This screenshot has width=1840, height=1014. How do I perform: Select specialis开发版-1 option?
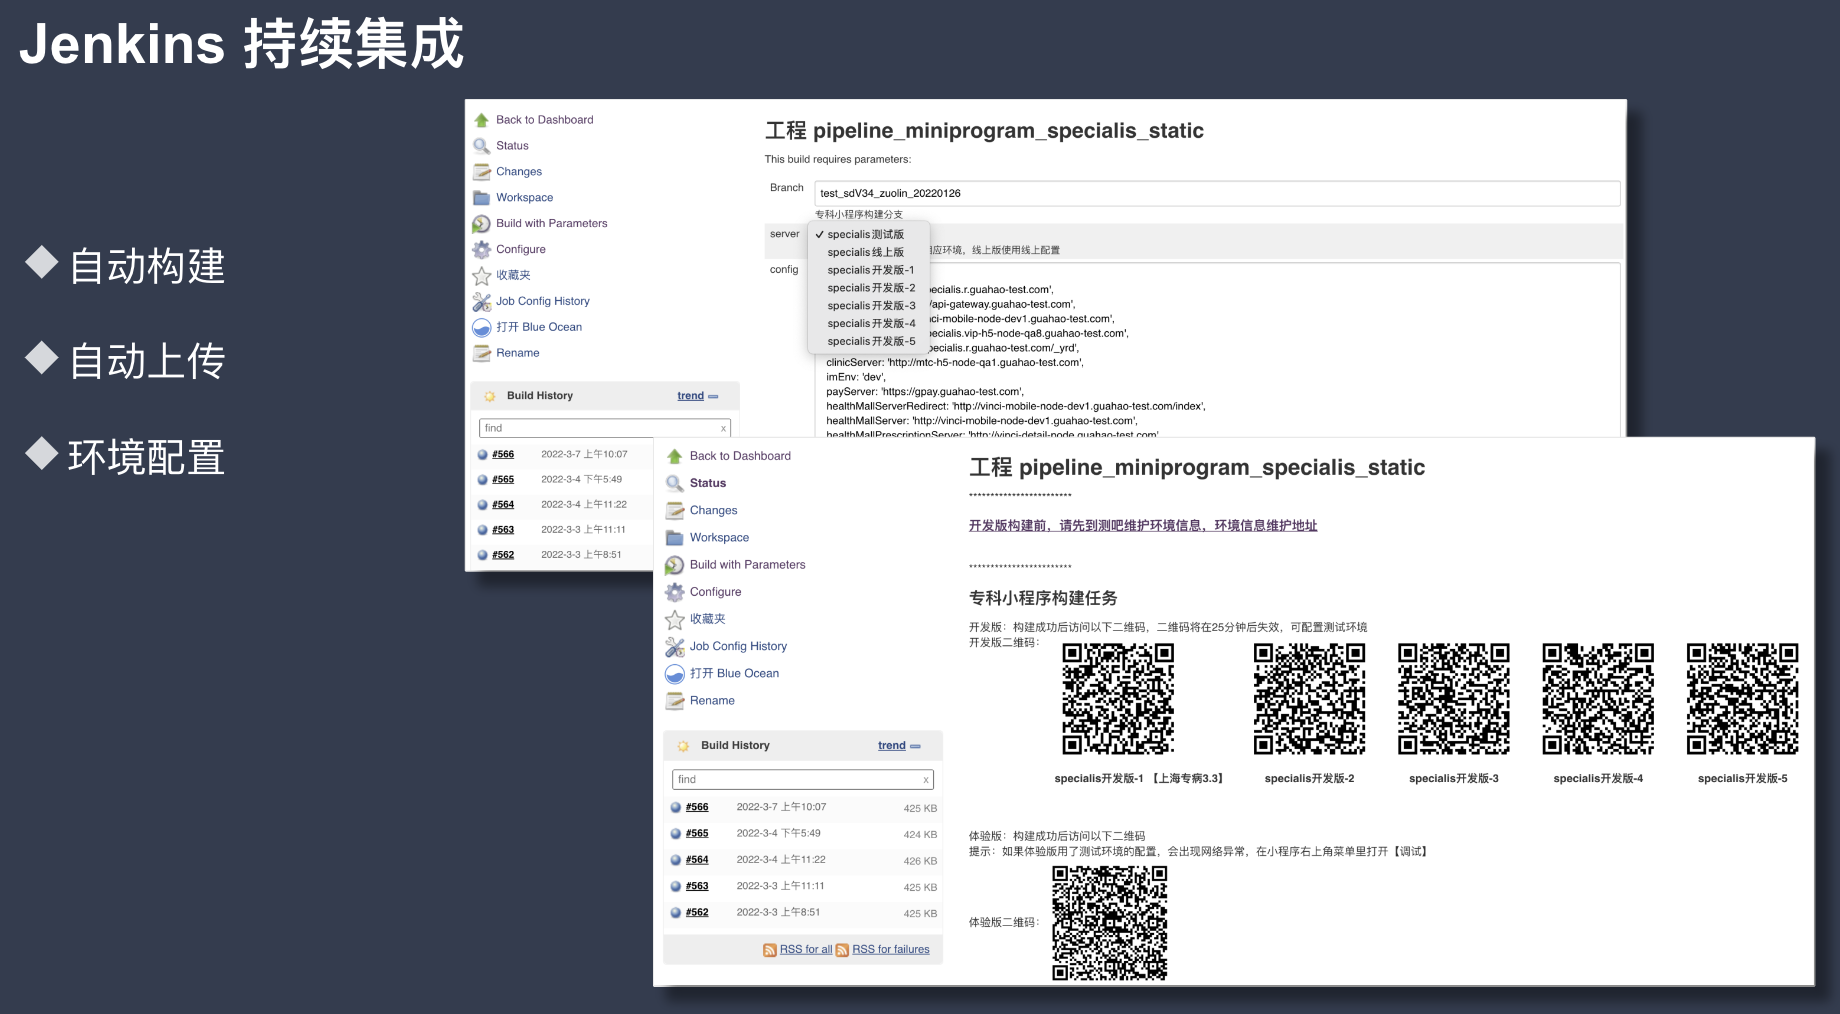[x=870, y=270]
